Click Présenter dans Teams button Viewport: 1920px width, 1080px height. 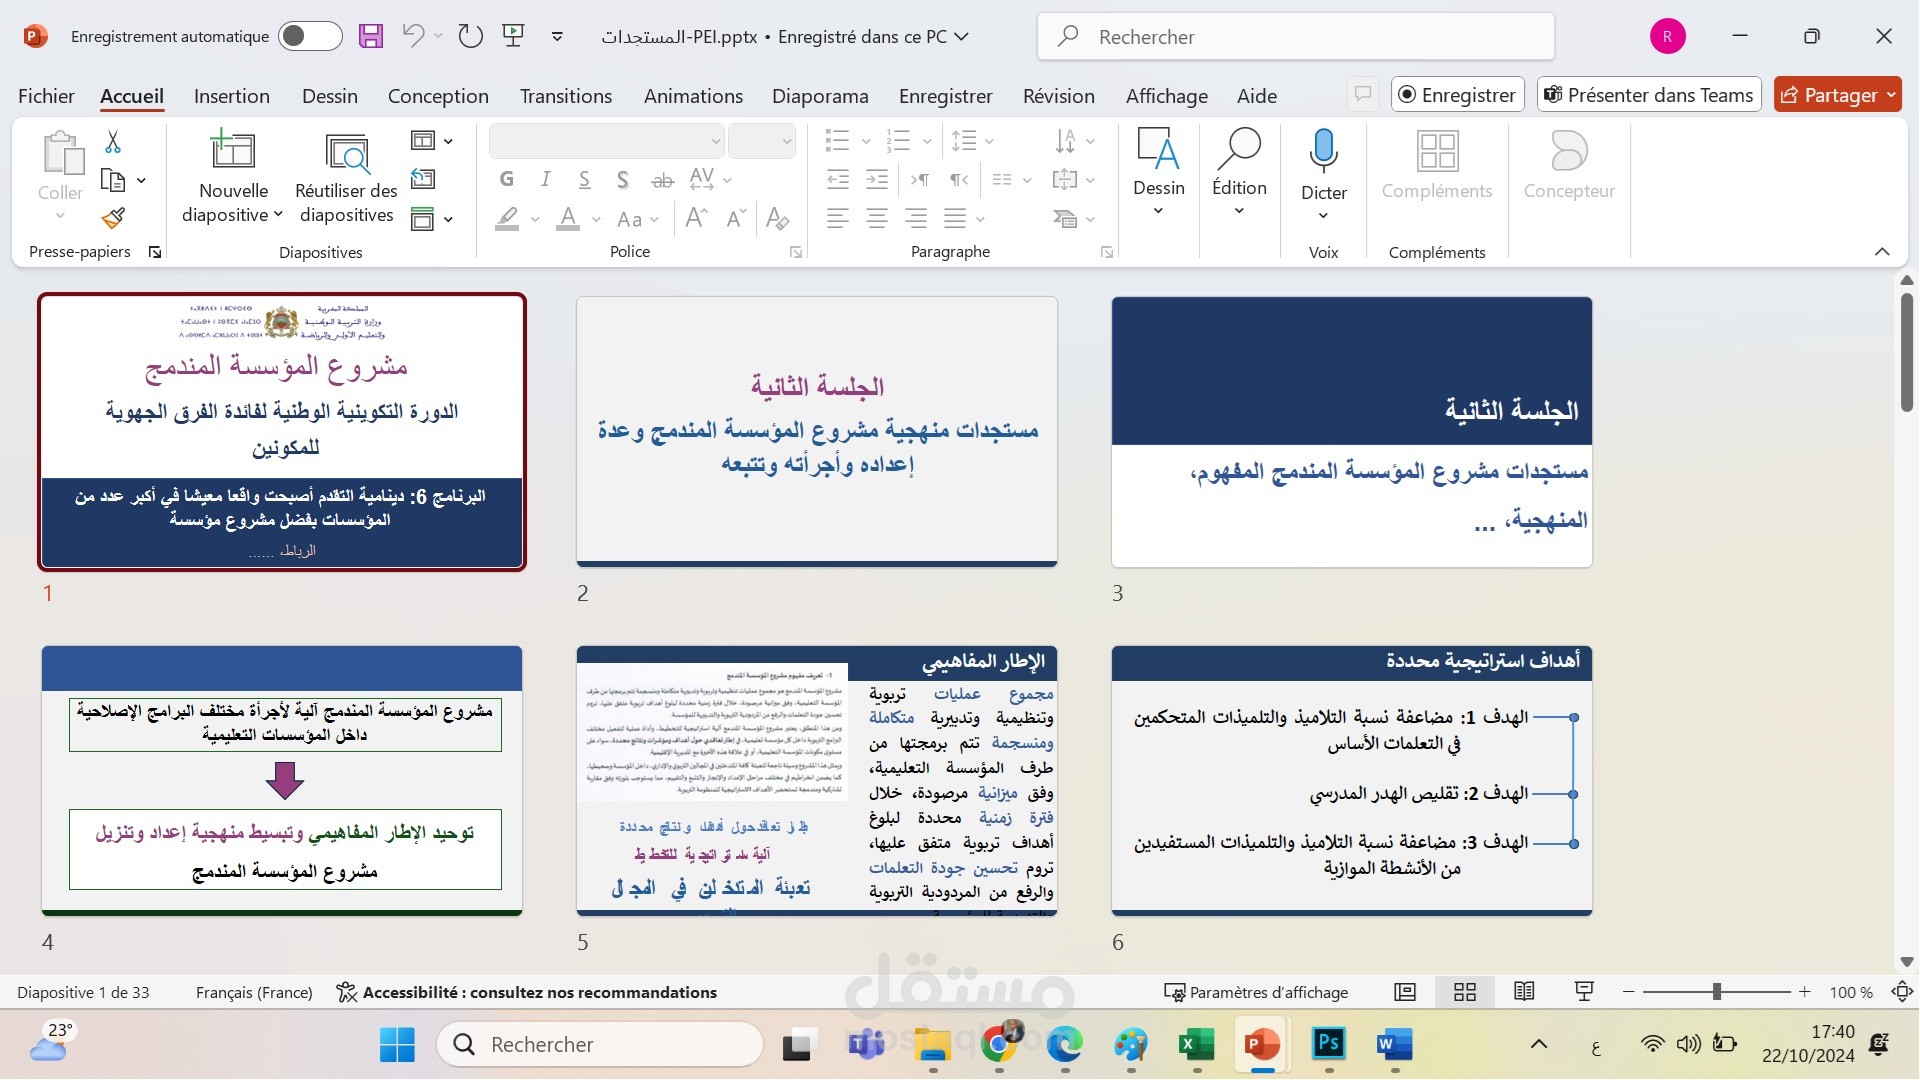[x=1648, y=95]
